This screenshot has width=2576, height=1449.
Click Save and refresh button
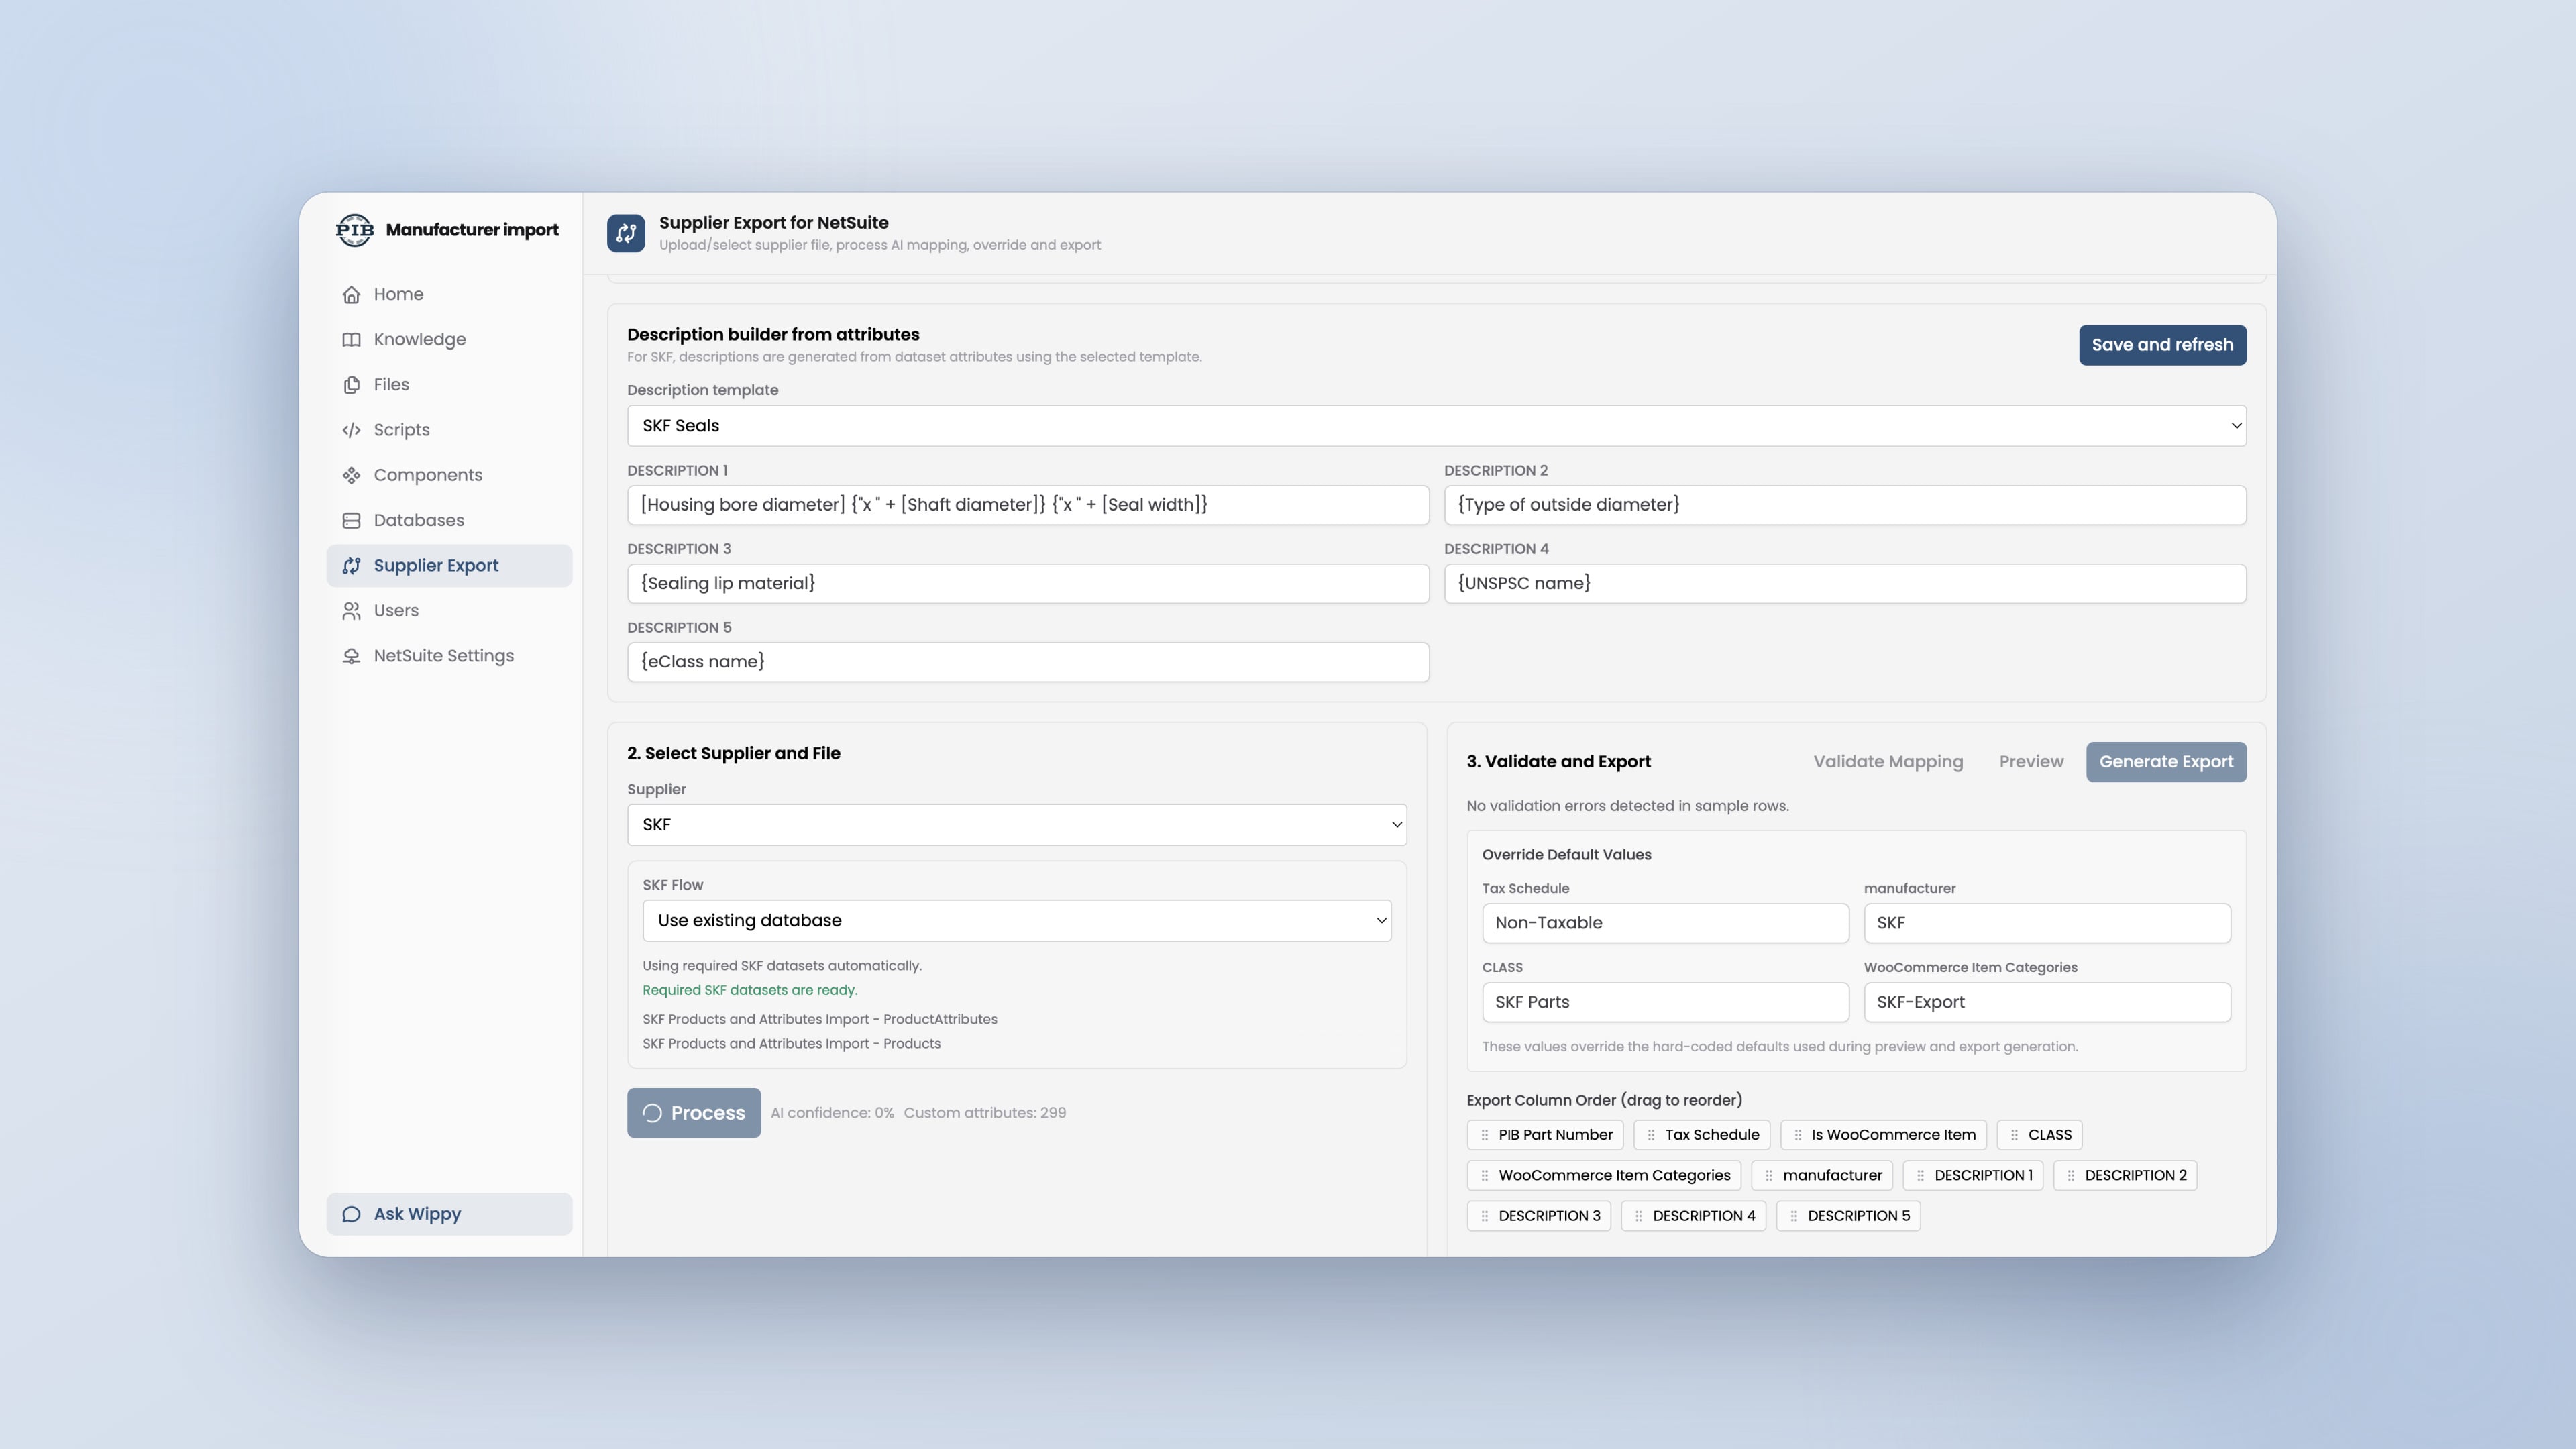click(x=2162, y=345)
